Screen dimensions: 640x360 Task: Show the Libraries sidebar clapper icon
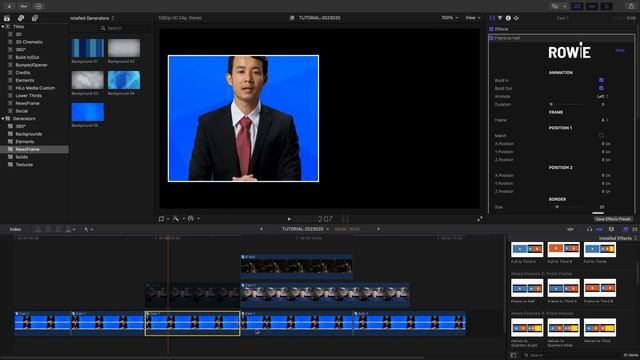(7, 18)
